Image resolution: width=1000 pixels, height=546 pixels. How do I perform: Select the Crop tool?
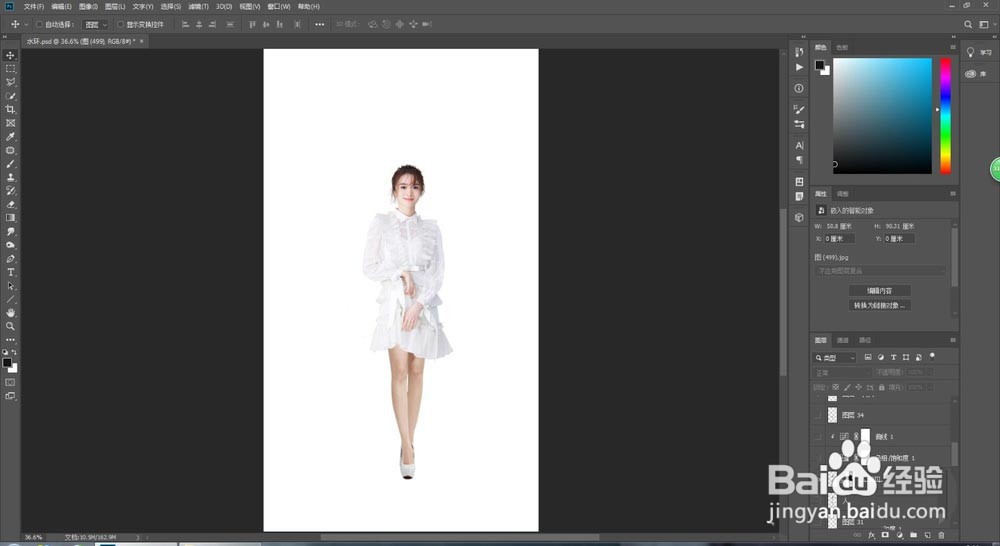click(x=10, y=110)
